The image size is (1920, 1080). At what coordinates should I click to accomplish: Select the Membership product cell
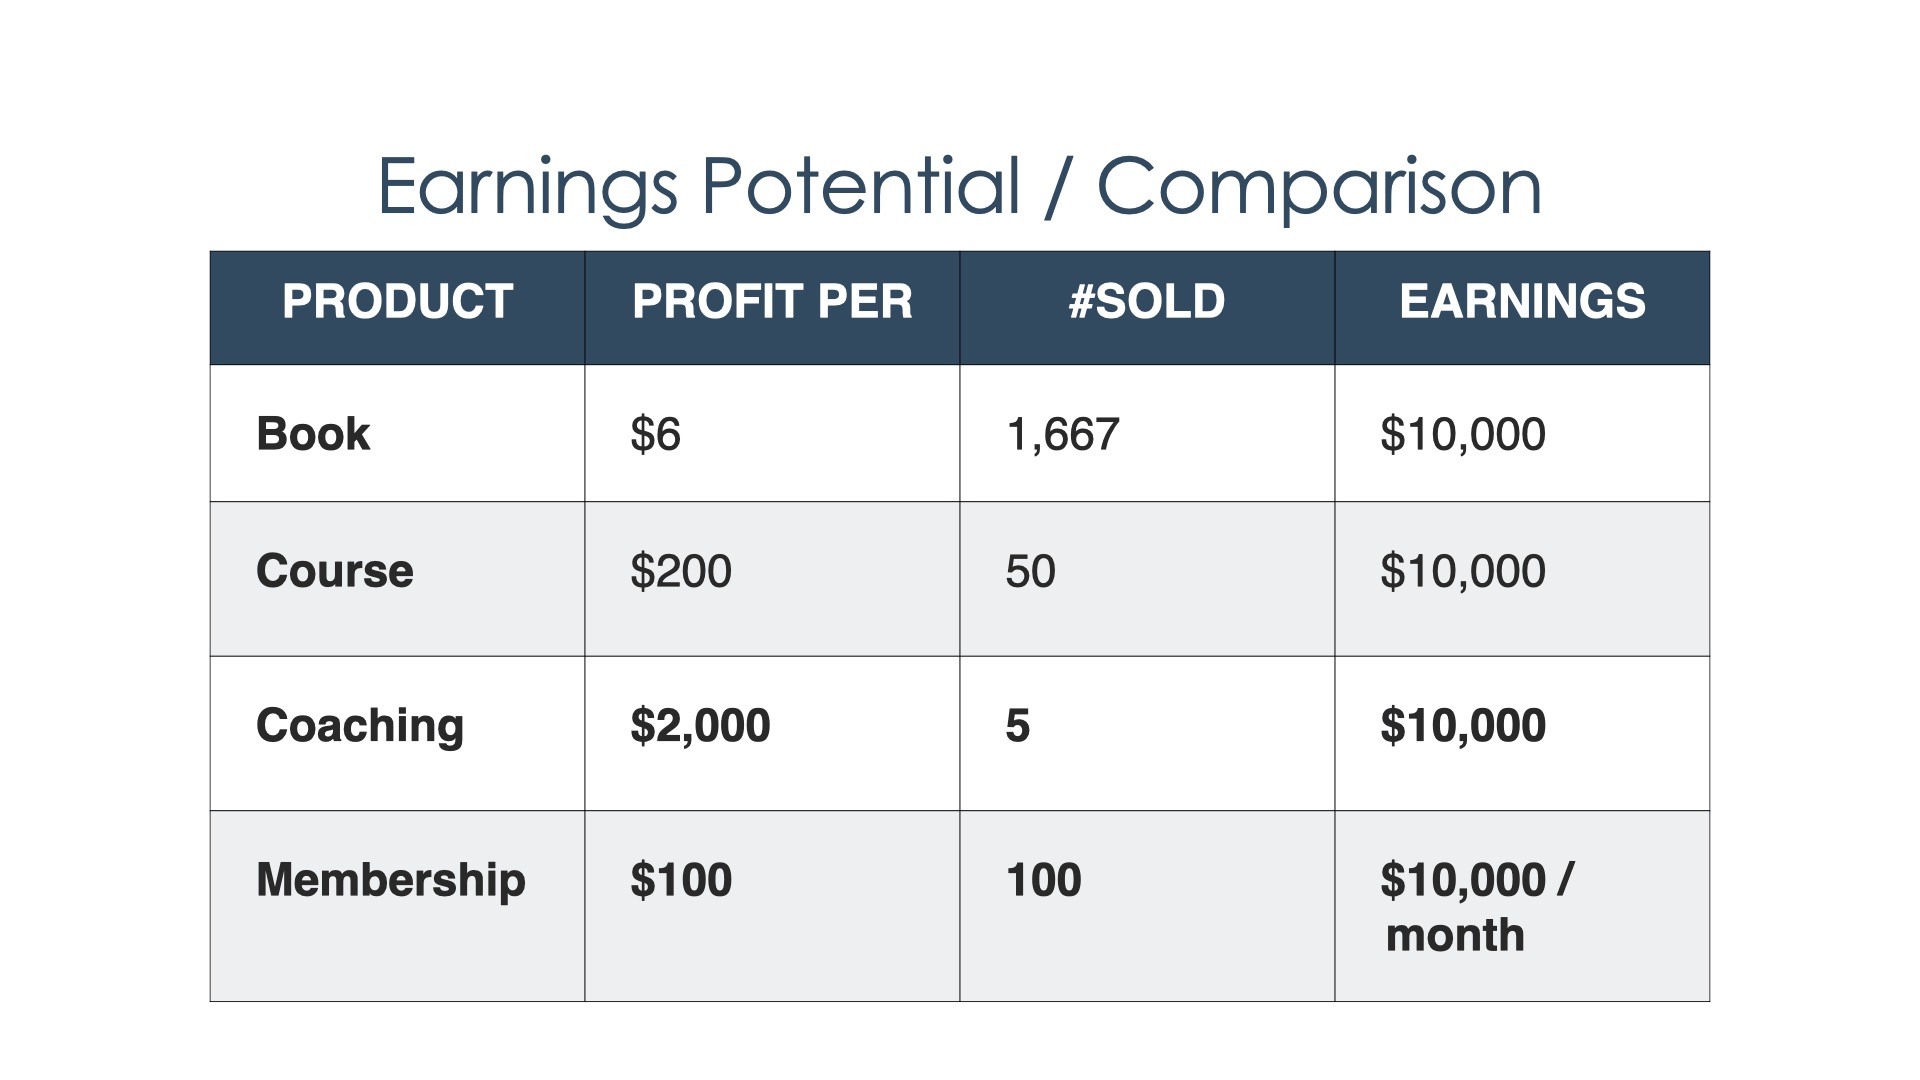(x=397, y=905)
